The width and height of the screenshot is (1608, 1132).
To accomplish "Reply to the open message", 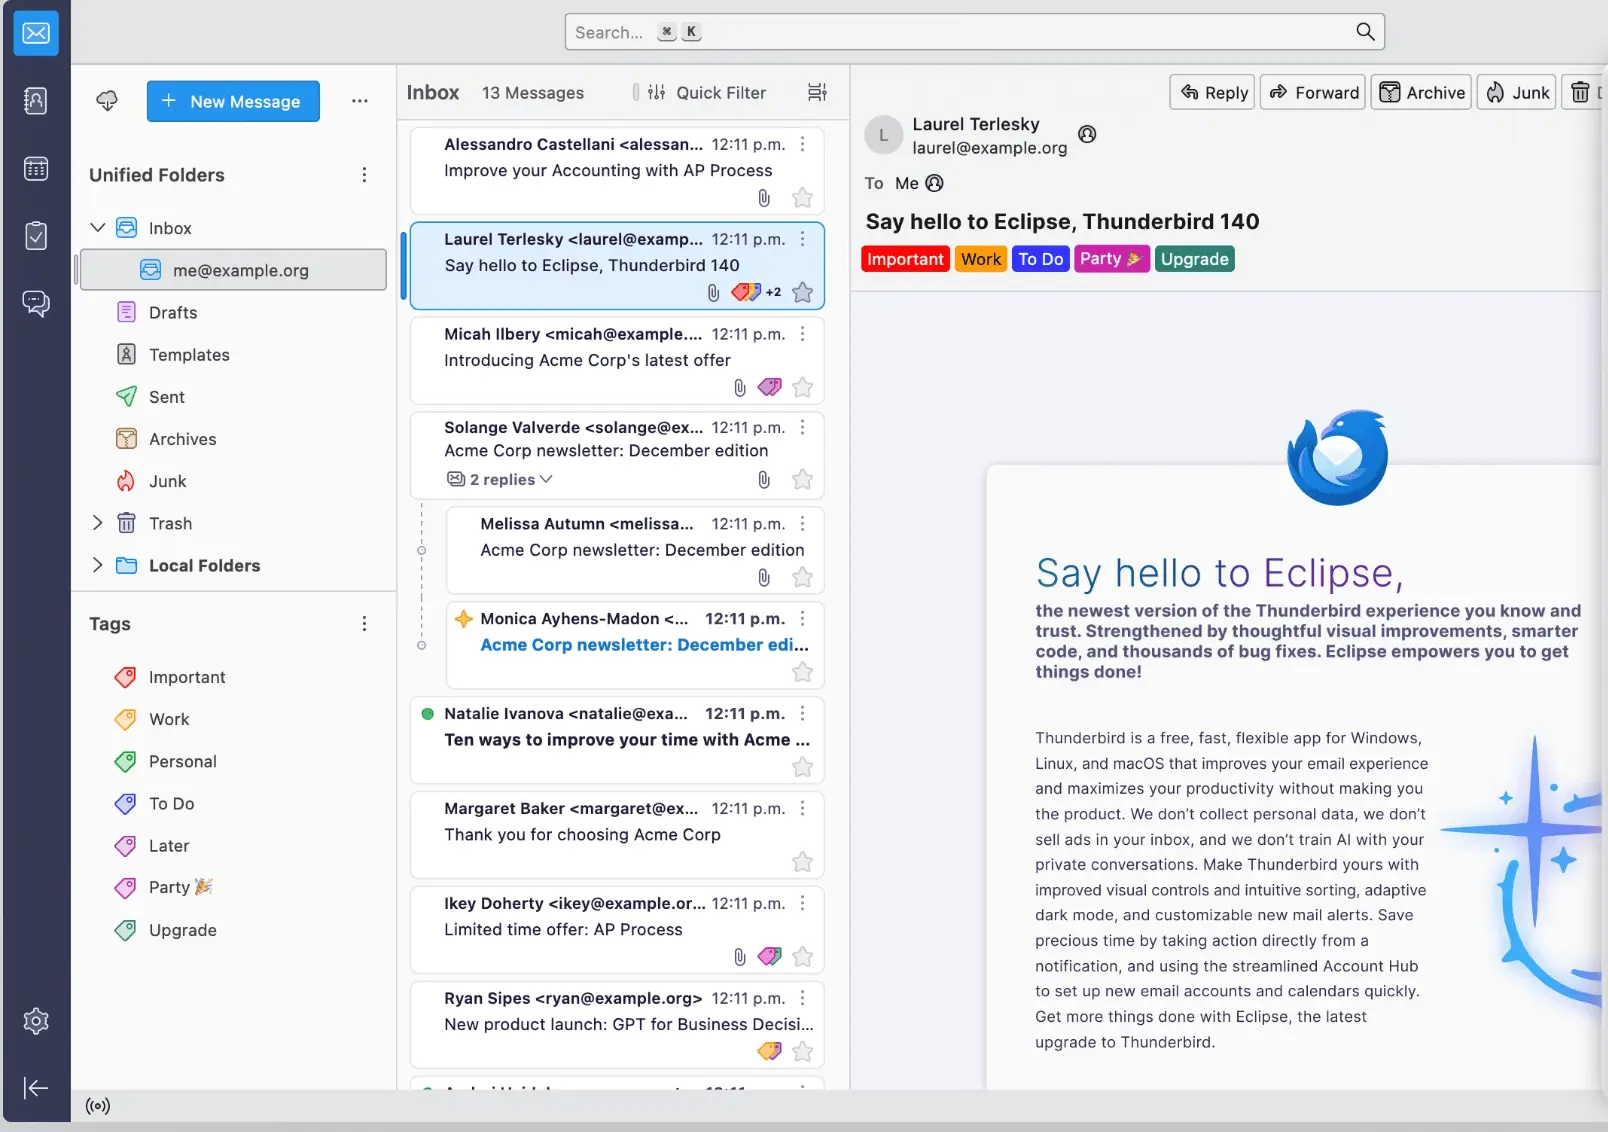I will (1214, 93).
